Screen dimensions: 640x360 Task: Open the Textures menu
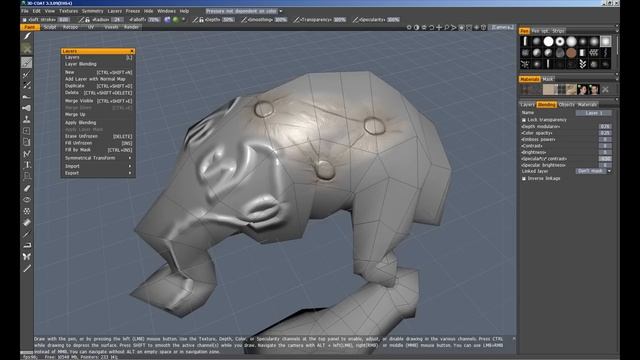[x=68, y=11]
